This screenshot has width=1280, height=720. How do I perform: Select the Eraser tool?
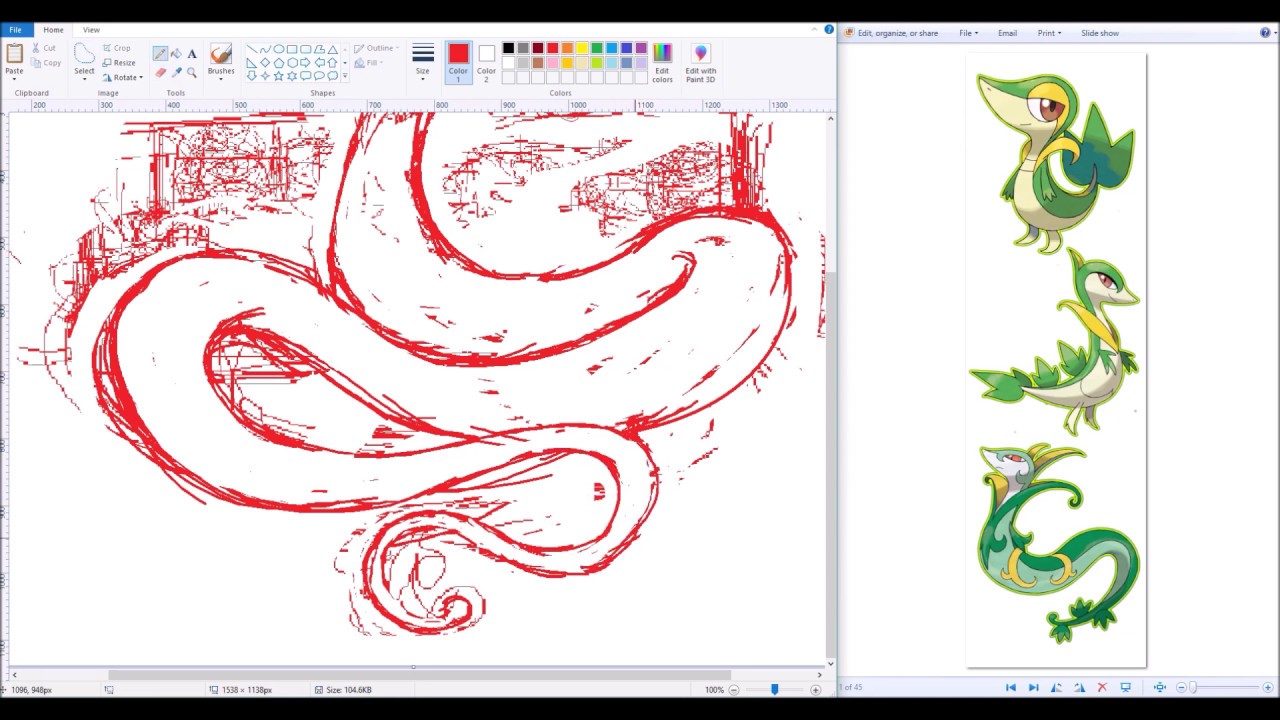pos(160,72)
